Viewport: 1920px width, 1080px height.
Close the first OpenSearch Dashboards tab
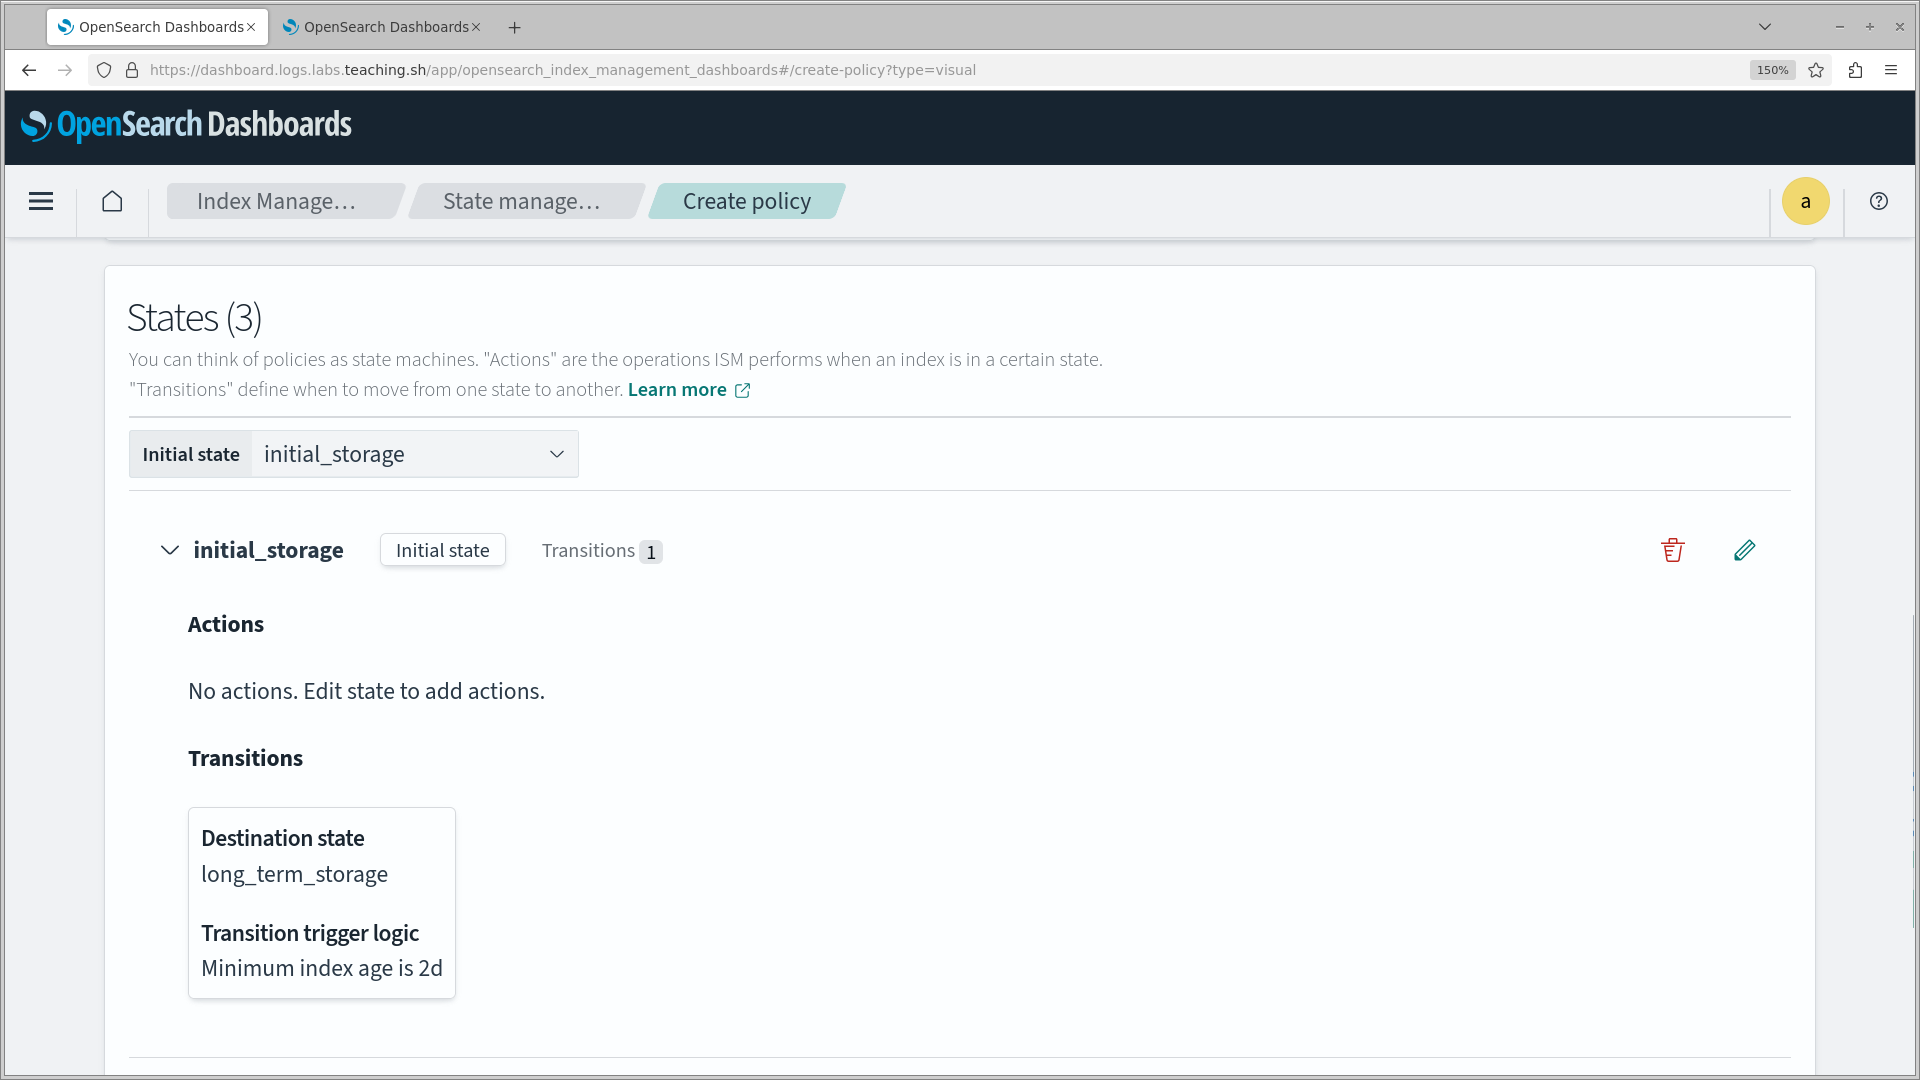point(251,27)
